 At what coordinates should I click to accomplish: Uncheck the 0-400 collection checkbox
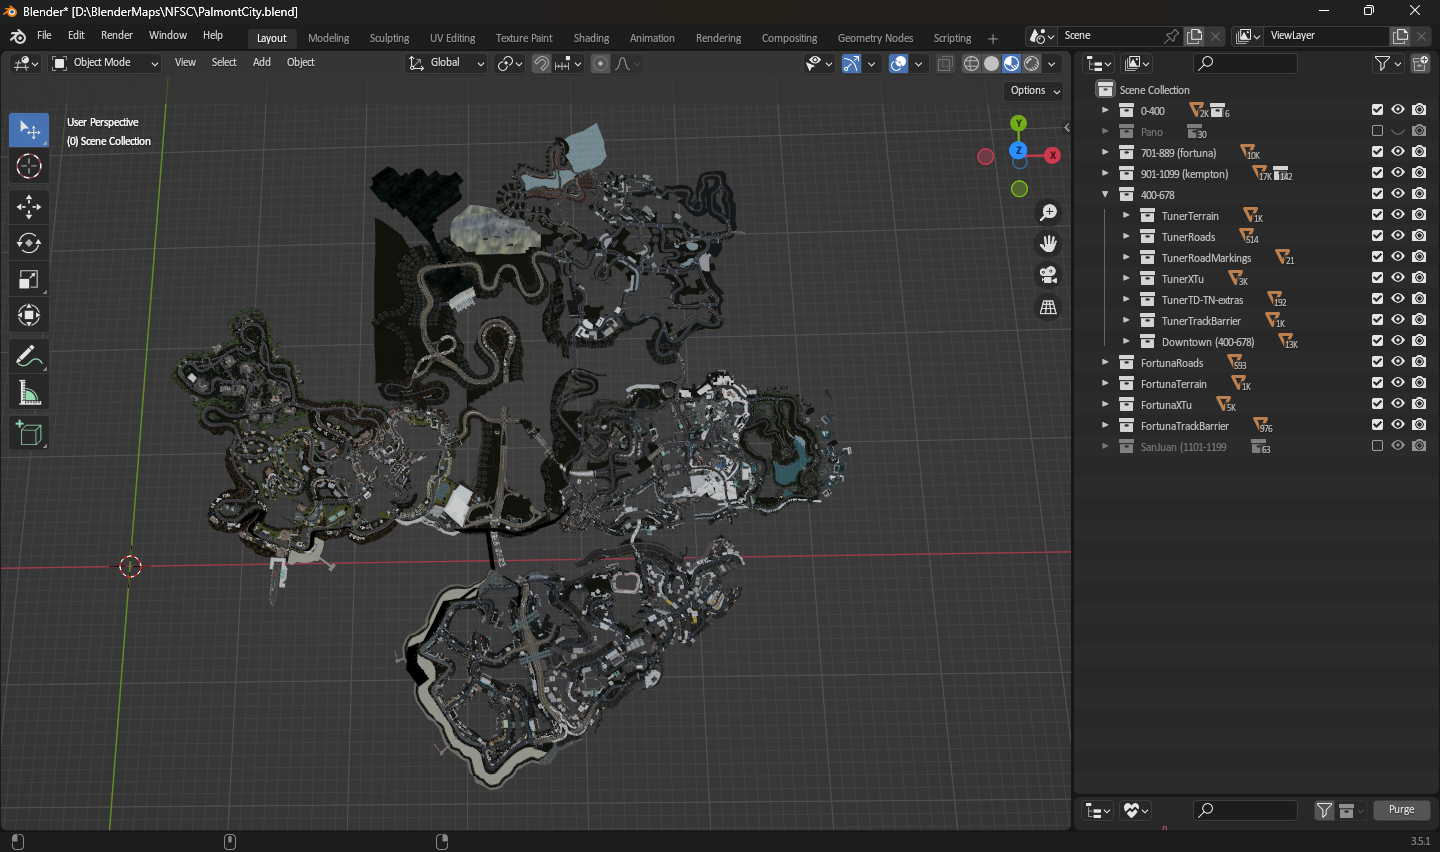pyautogui.click(x=1377, y=110)
